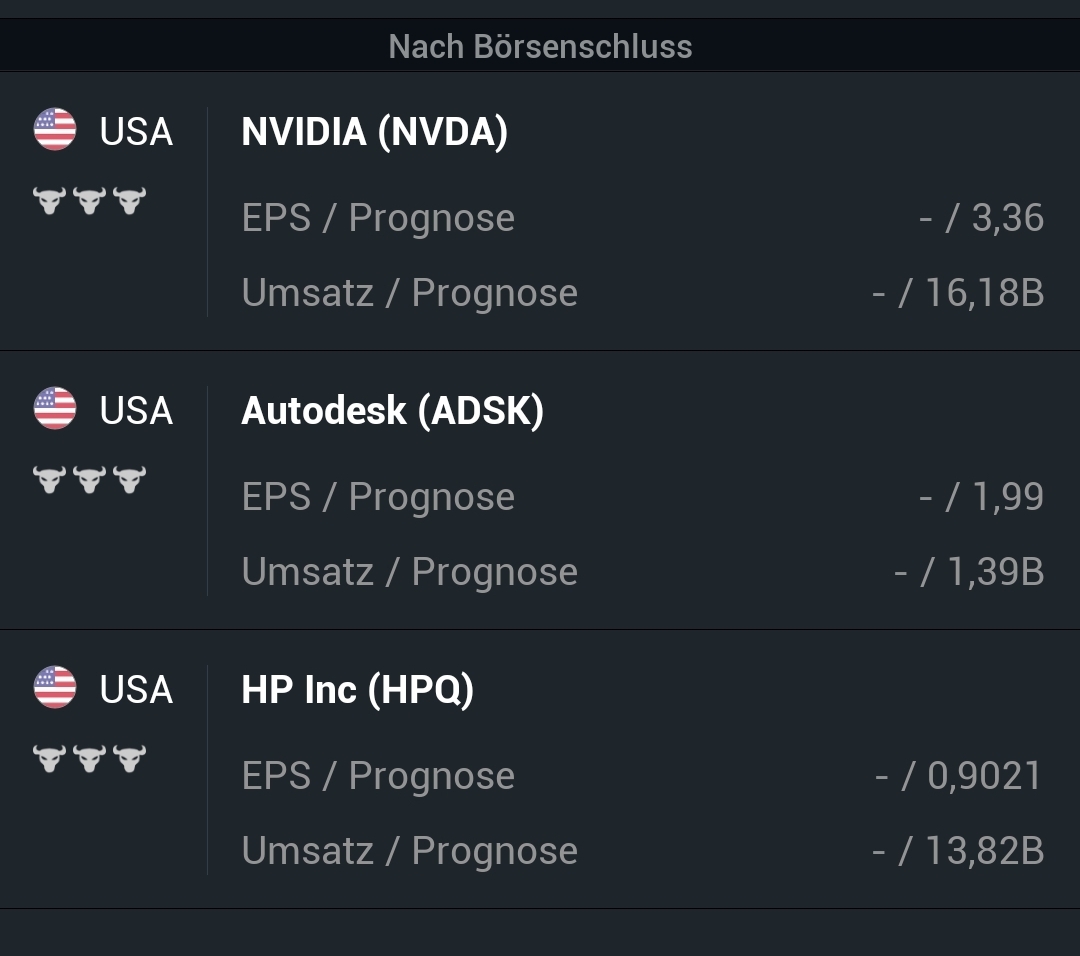Click the Autodesk revenue forecast 1,39B

[994, 572]
